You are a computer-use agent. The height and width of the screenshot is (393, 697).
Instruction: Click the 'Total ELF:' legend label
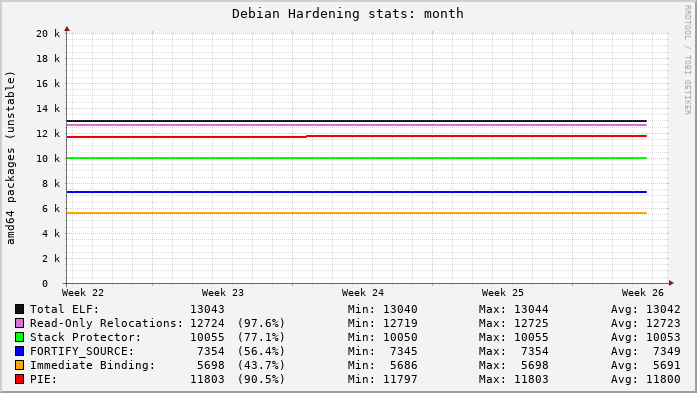coord(64,309)
